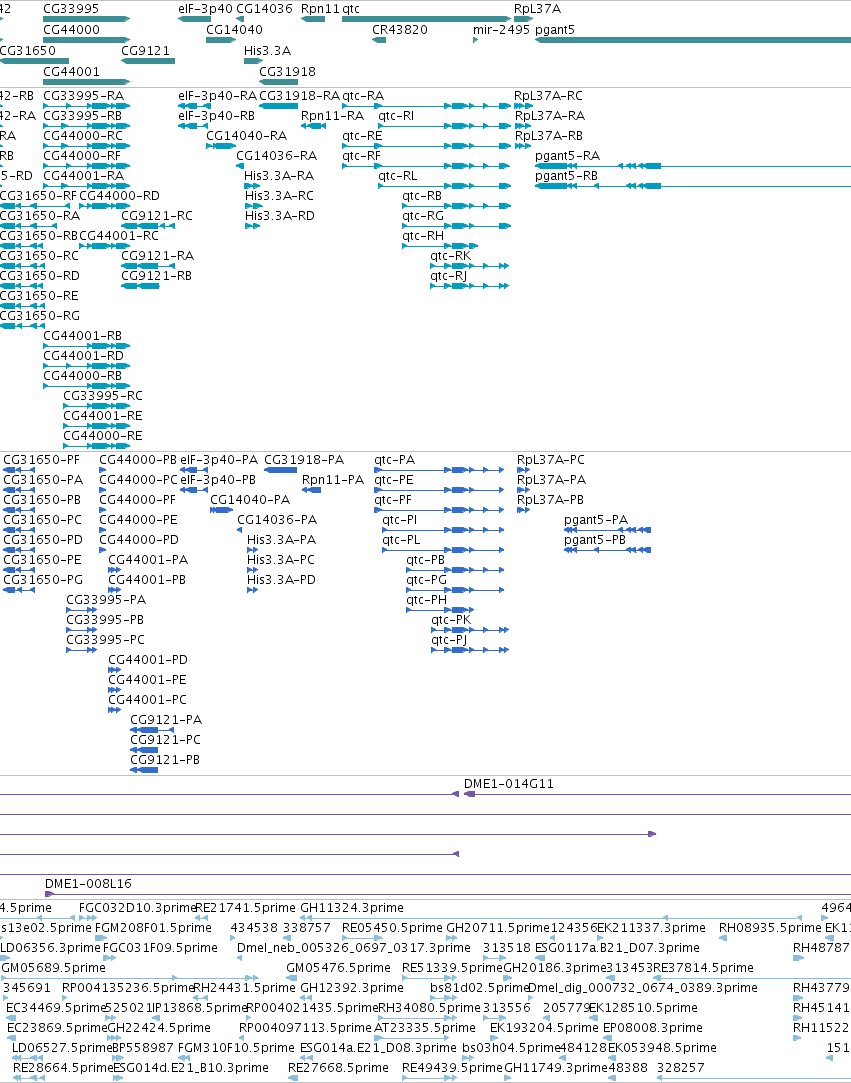Image resolution: width=851 pixels, height=1083 pixels.
Task: Select protein eIF-3p40-PA
Action: coord(219,460)
